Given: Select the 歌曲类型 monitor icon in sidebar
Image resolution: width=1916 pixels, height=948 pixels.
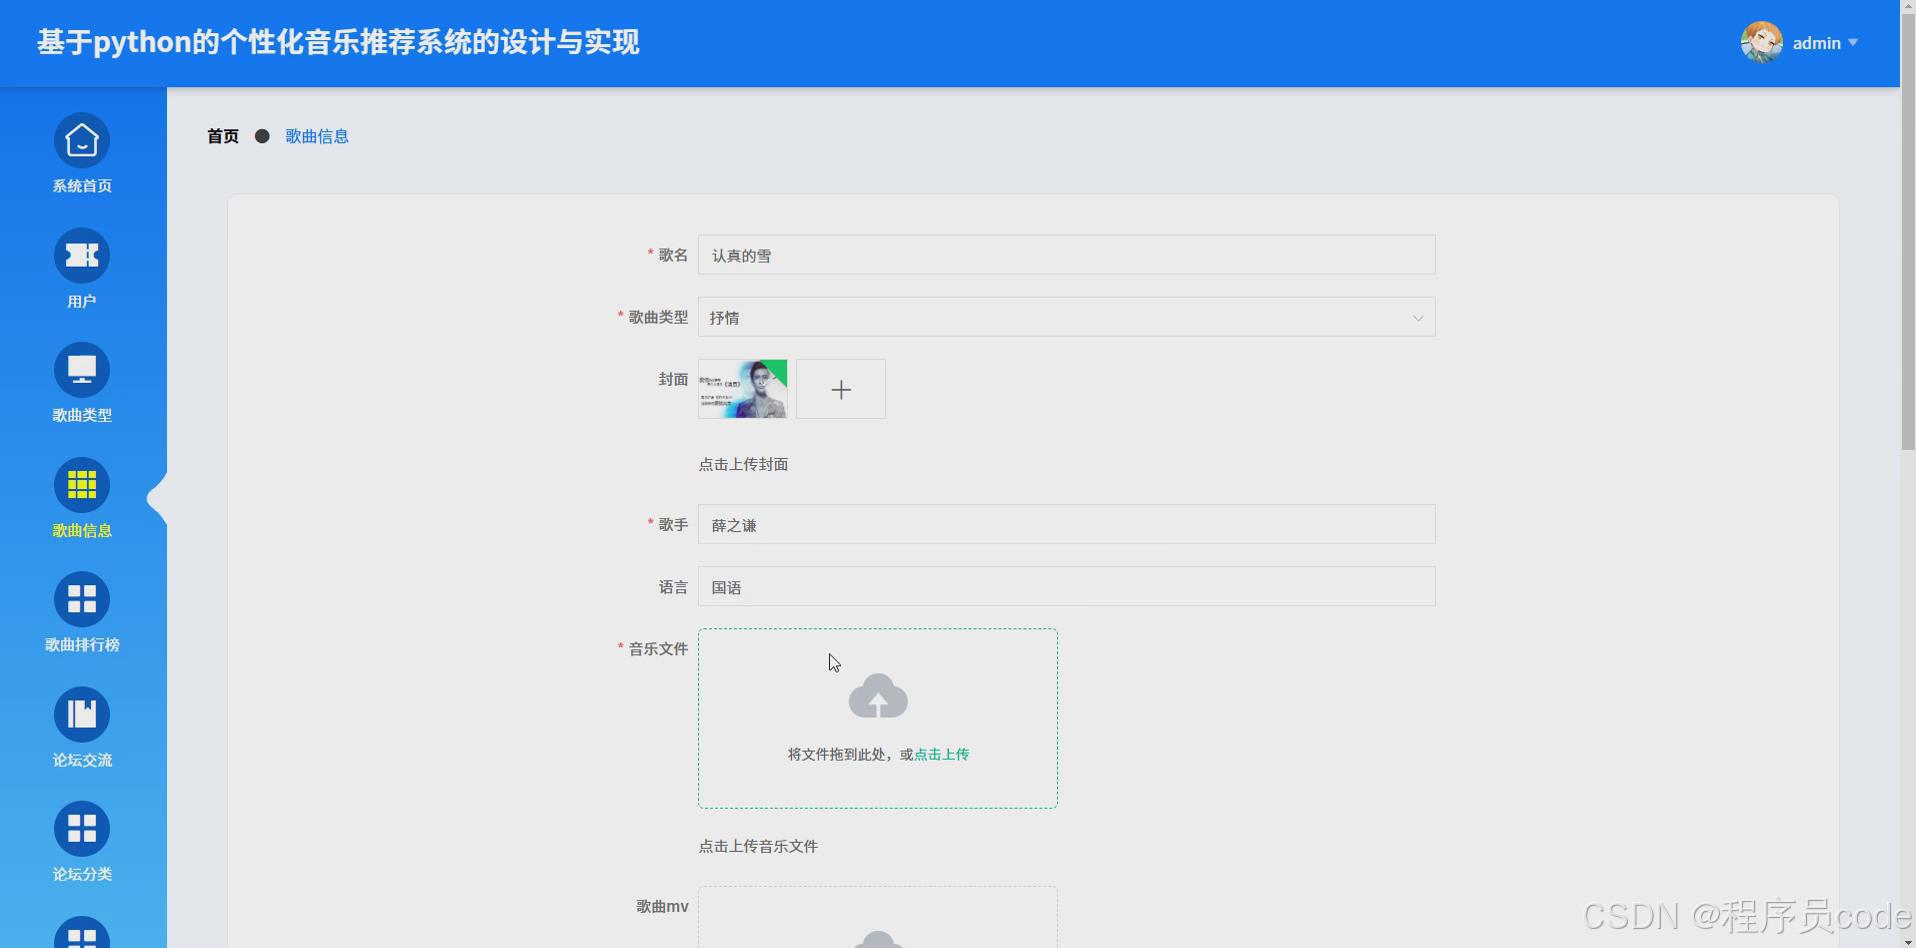Looking at the screenshot, I should click(81, 371).
